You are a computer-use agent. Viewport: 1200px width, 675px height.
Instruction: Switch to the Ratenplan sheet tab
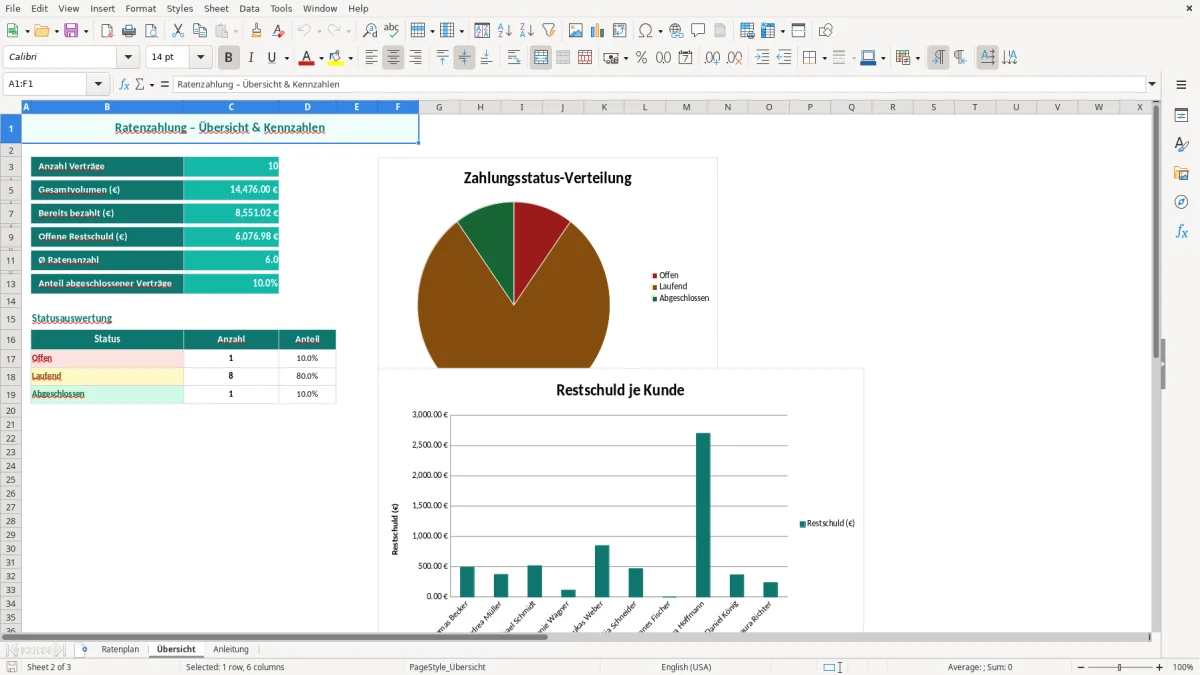click(x=120, y=649)
